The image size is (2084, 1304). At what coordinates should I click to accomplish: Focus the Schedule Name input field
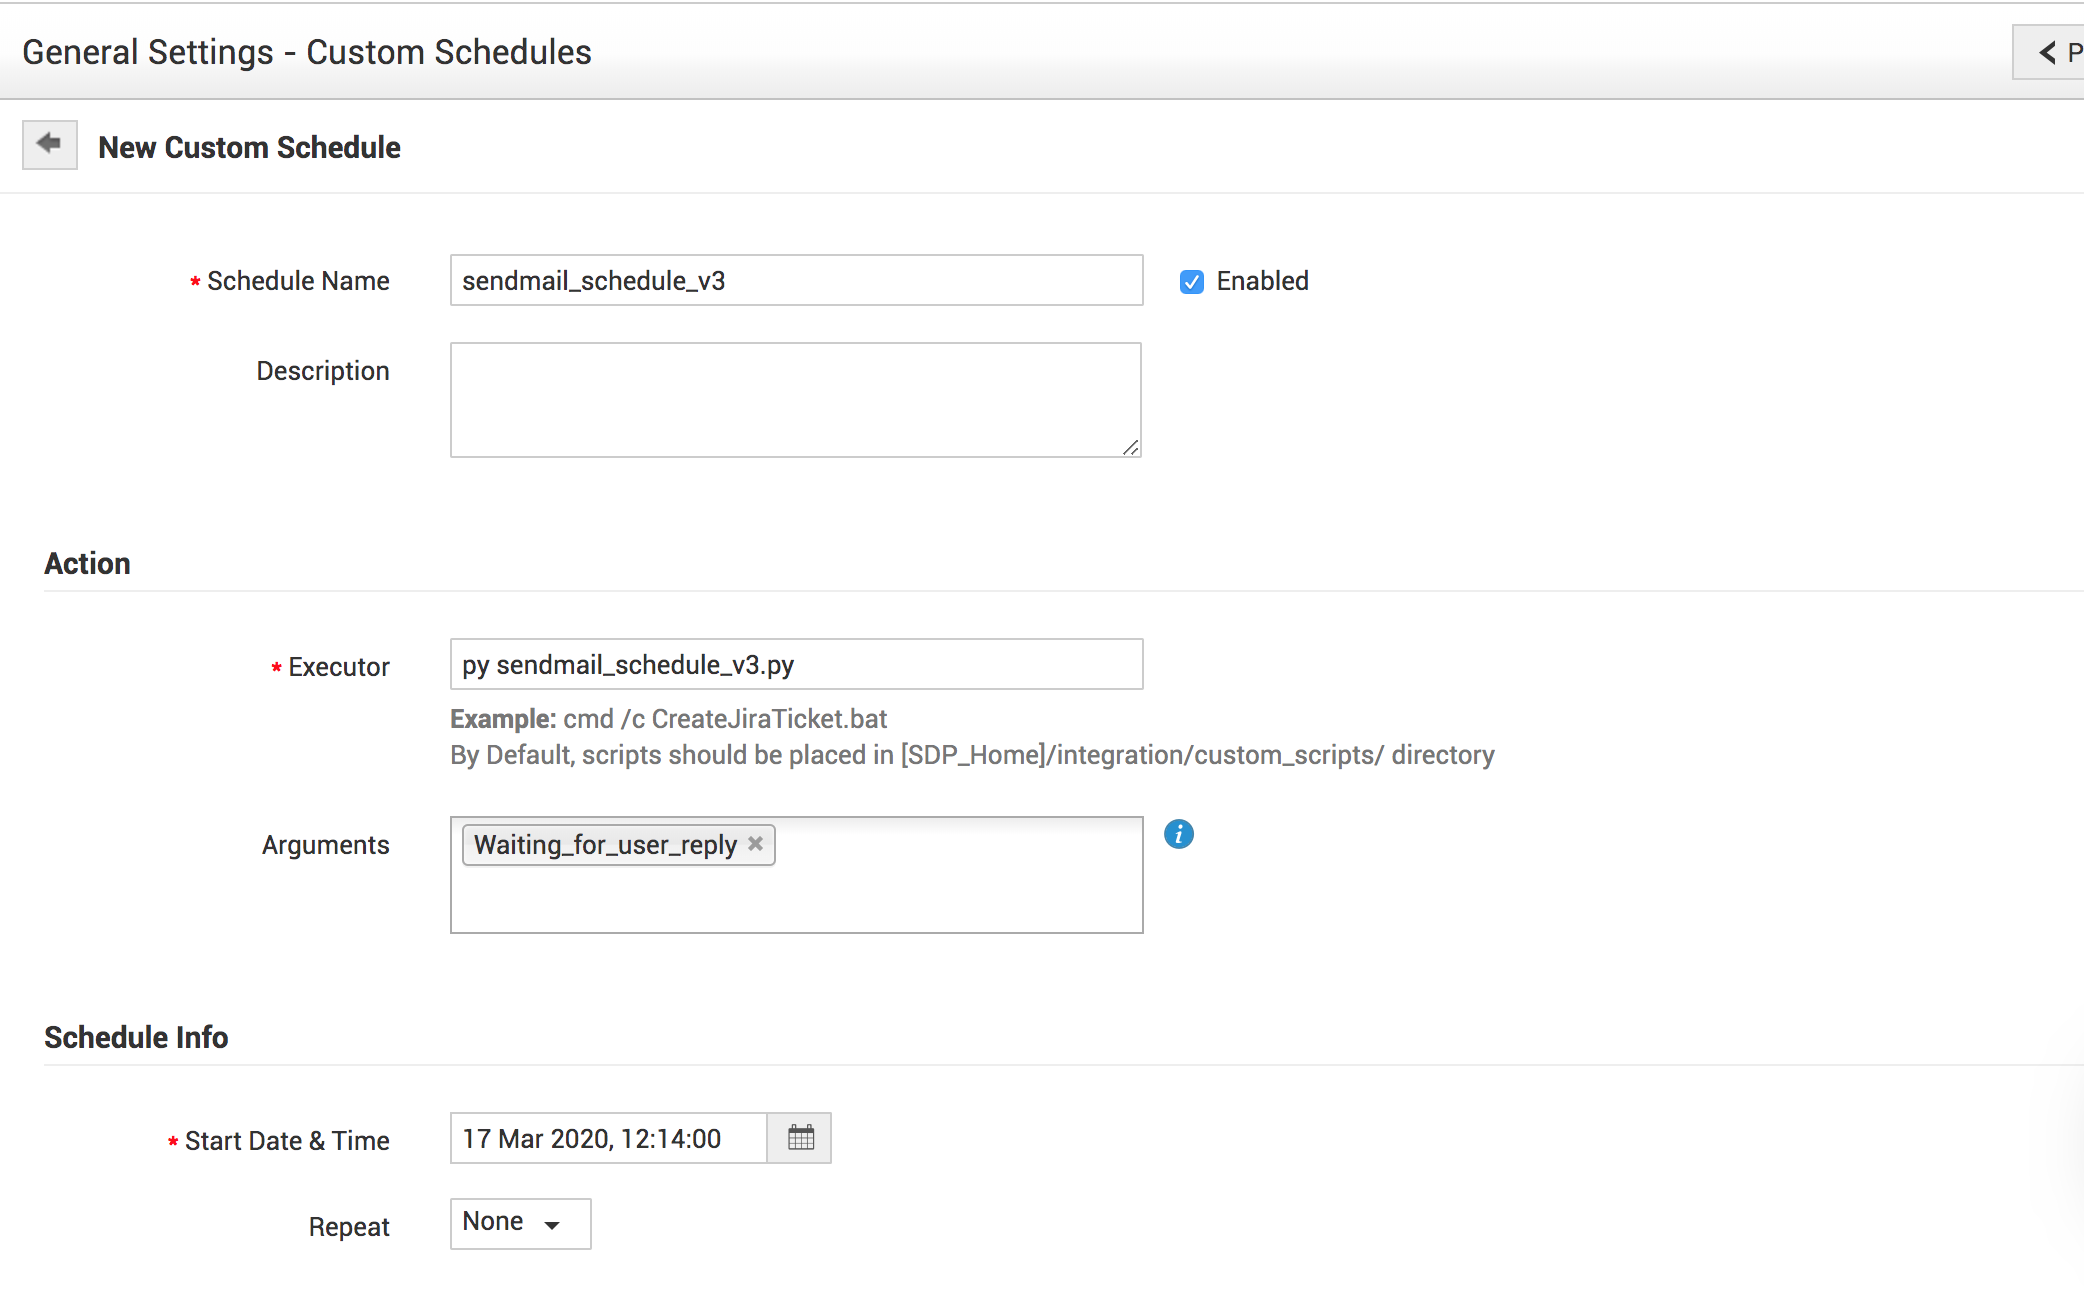coord(795,281)
